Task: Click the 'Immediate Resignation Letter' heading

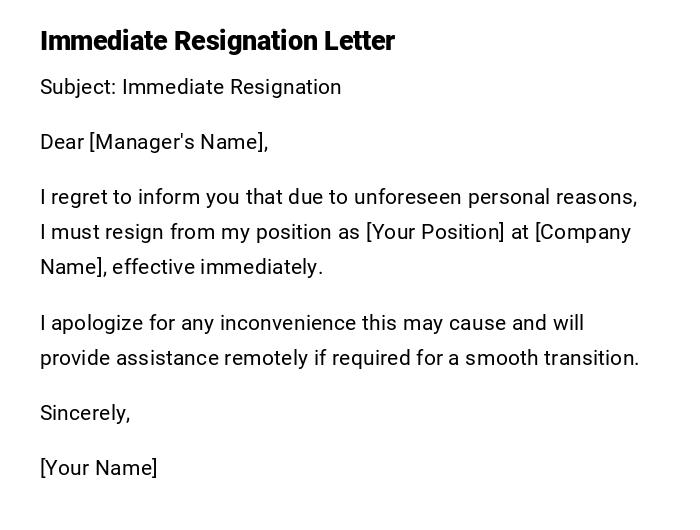Action: tap(217, 41)
